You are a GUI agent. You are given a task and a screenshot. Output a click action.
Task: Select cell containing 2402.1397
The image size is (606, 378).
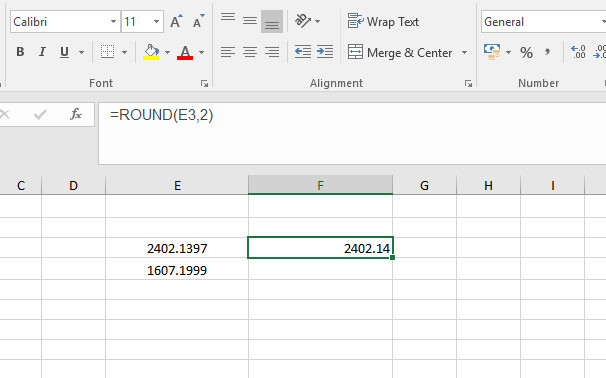pos(177,248)
